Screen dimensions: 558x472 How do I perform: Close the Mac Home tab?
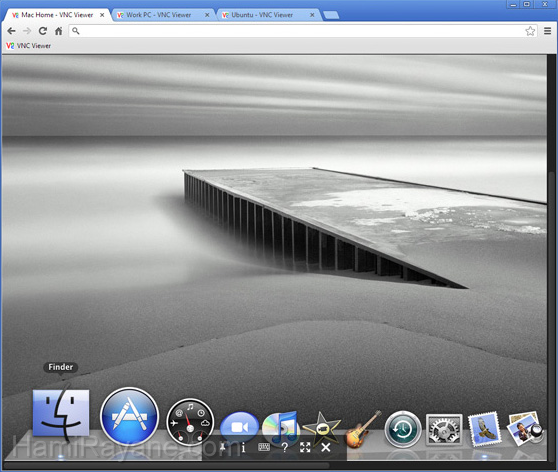[x=102, y=15]
